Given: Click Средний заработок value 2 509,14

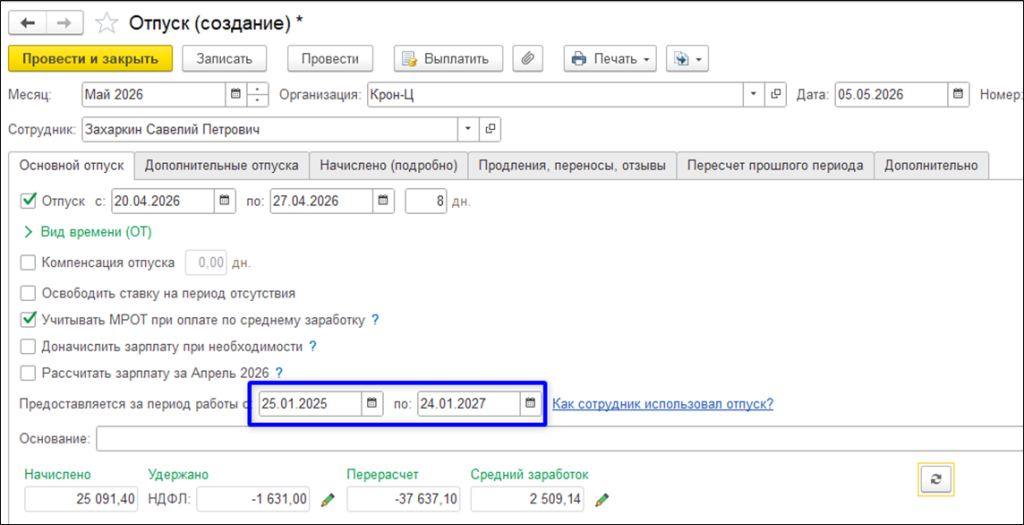Looking at the screenshot, I should 528,500.
